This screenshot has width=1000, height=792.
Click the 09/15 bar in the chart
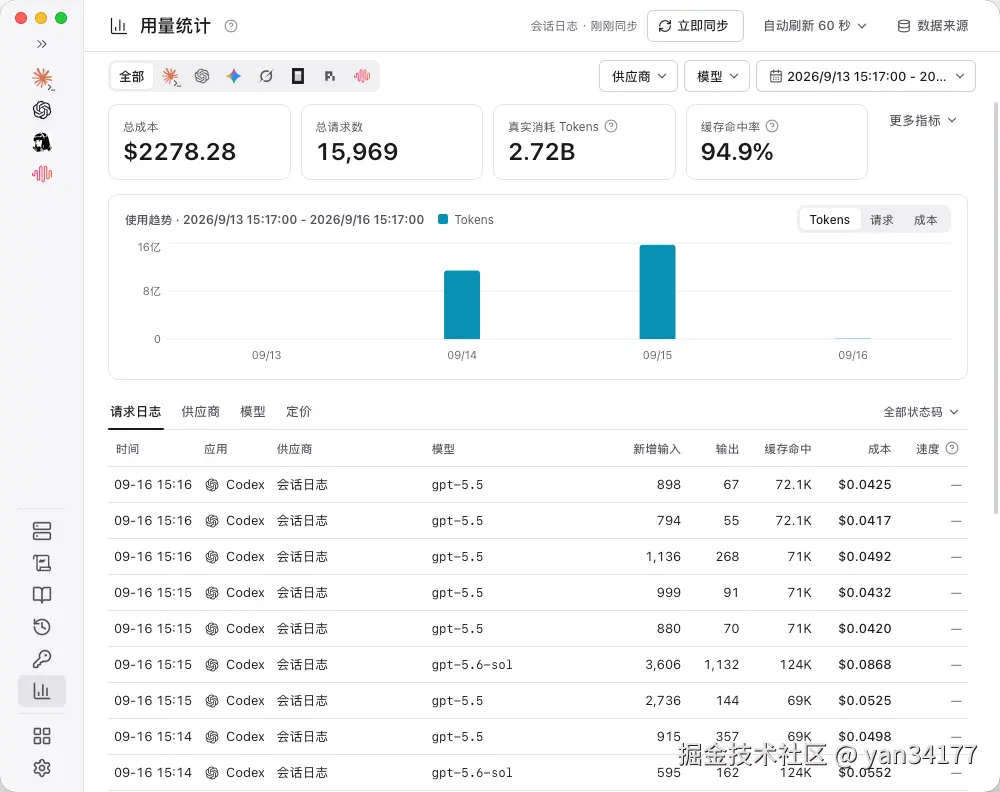[x=658, y=292]
